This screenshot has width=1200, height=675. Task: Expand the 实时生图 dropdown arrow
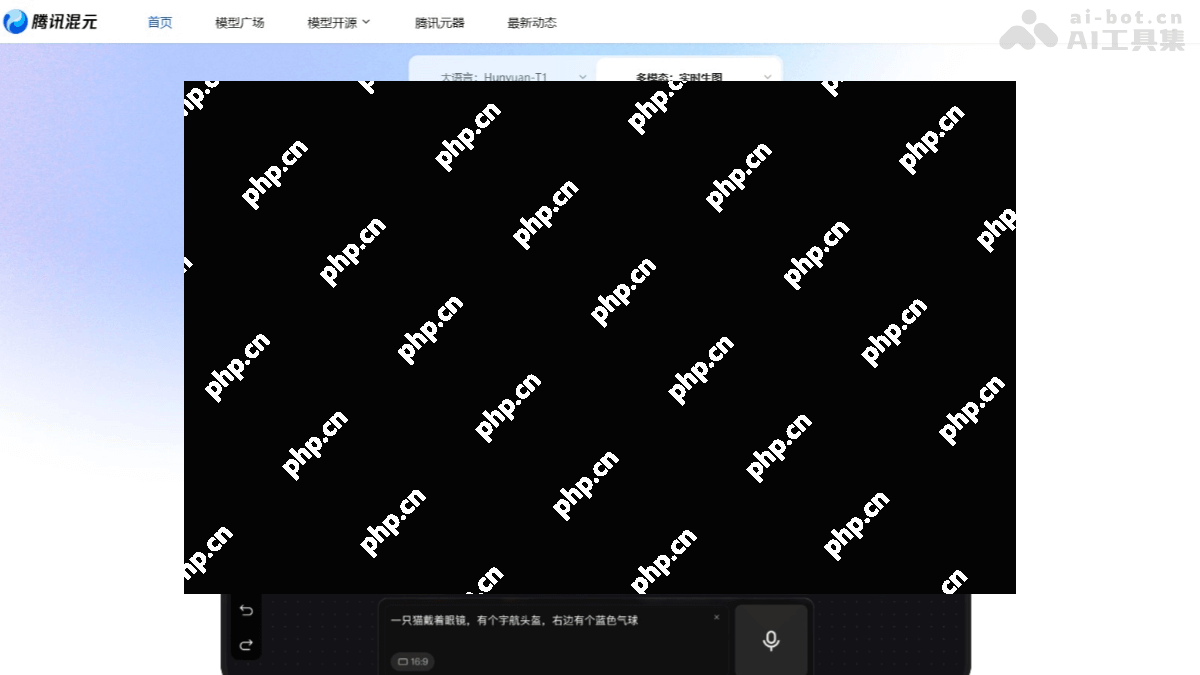(768, 76)
